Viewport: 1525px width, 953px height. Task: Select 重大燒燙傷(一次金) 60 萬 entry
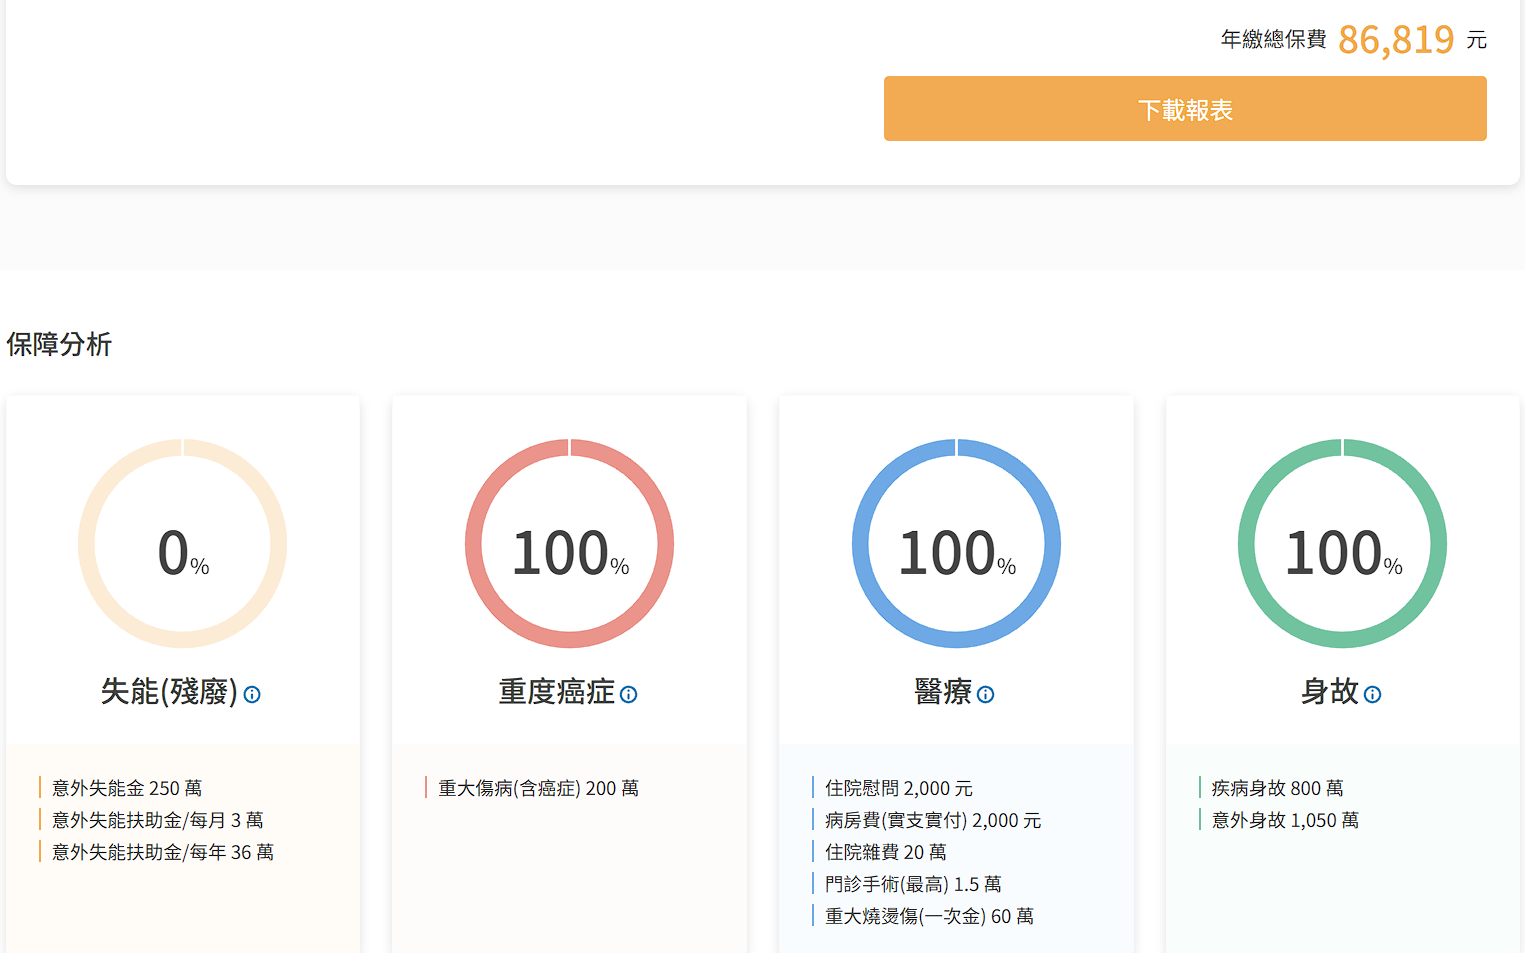(929, 916)
